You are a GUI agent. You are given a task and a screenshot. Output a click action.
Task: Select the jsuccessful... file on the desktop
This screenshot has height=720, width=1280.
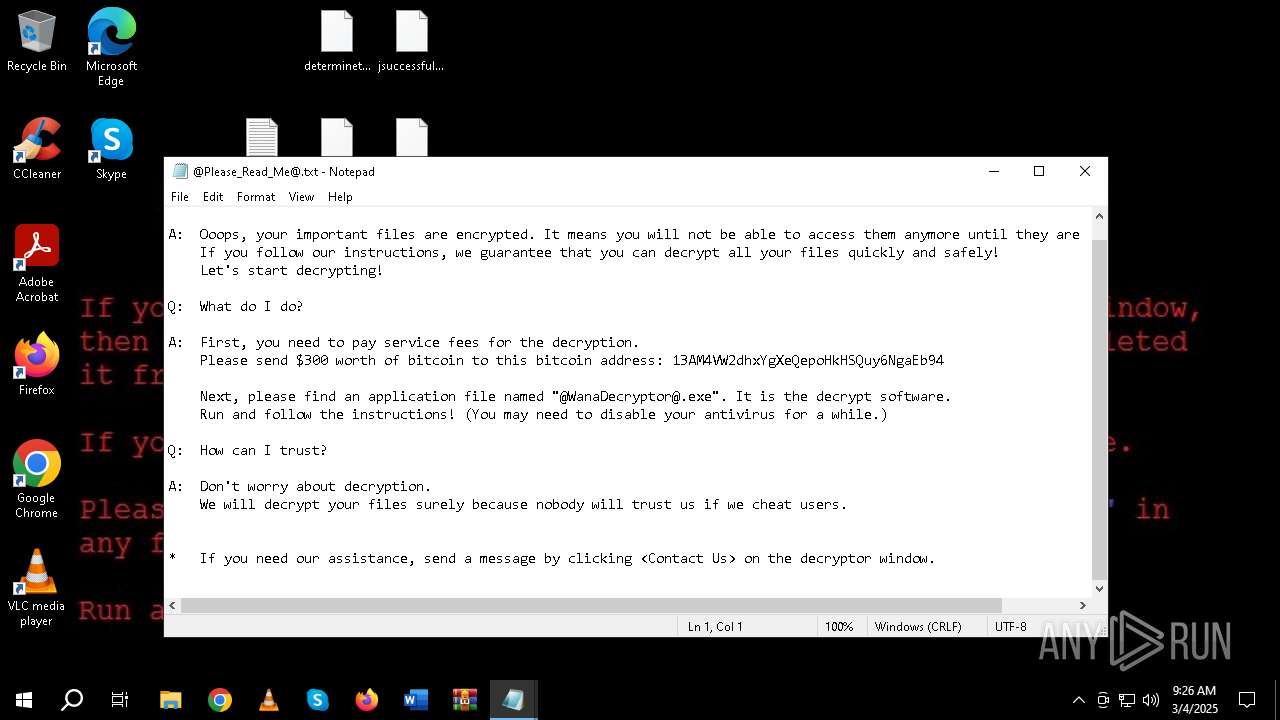[x=411, y=41]
